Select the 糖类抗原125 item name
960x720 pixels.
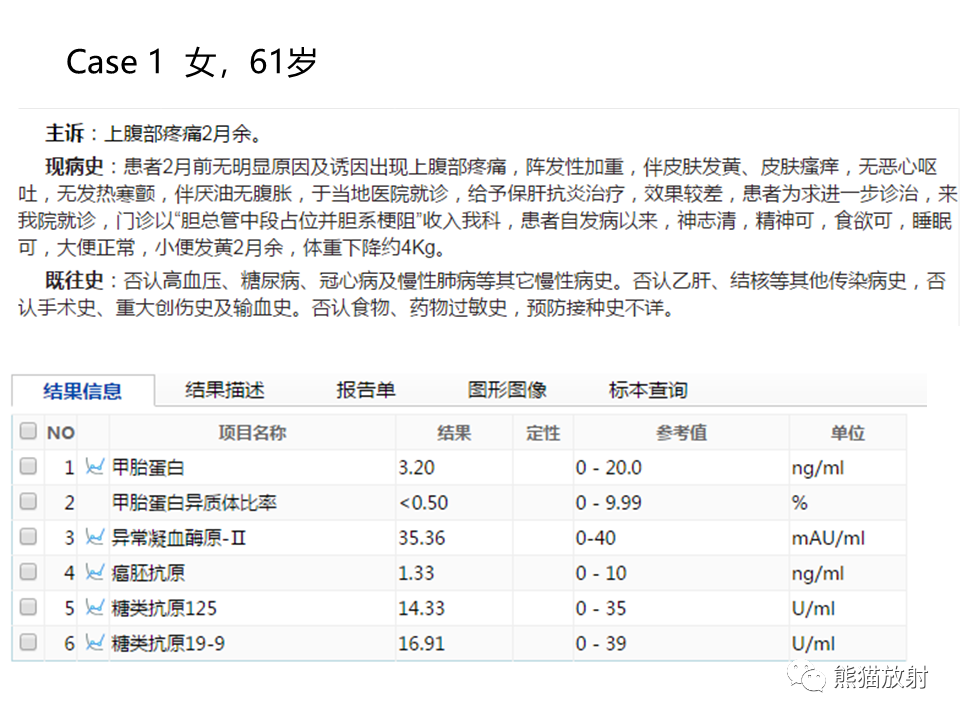click(164, 608)
